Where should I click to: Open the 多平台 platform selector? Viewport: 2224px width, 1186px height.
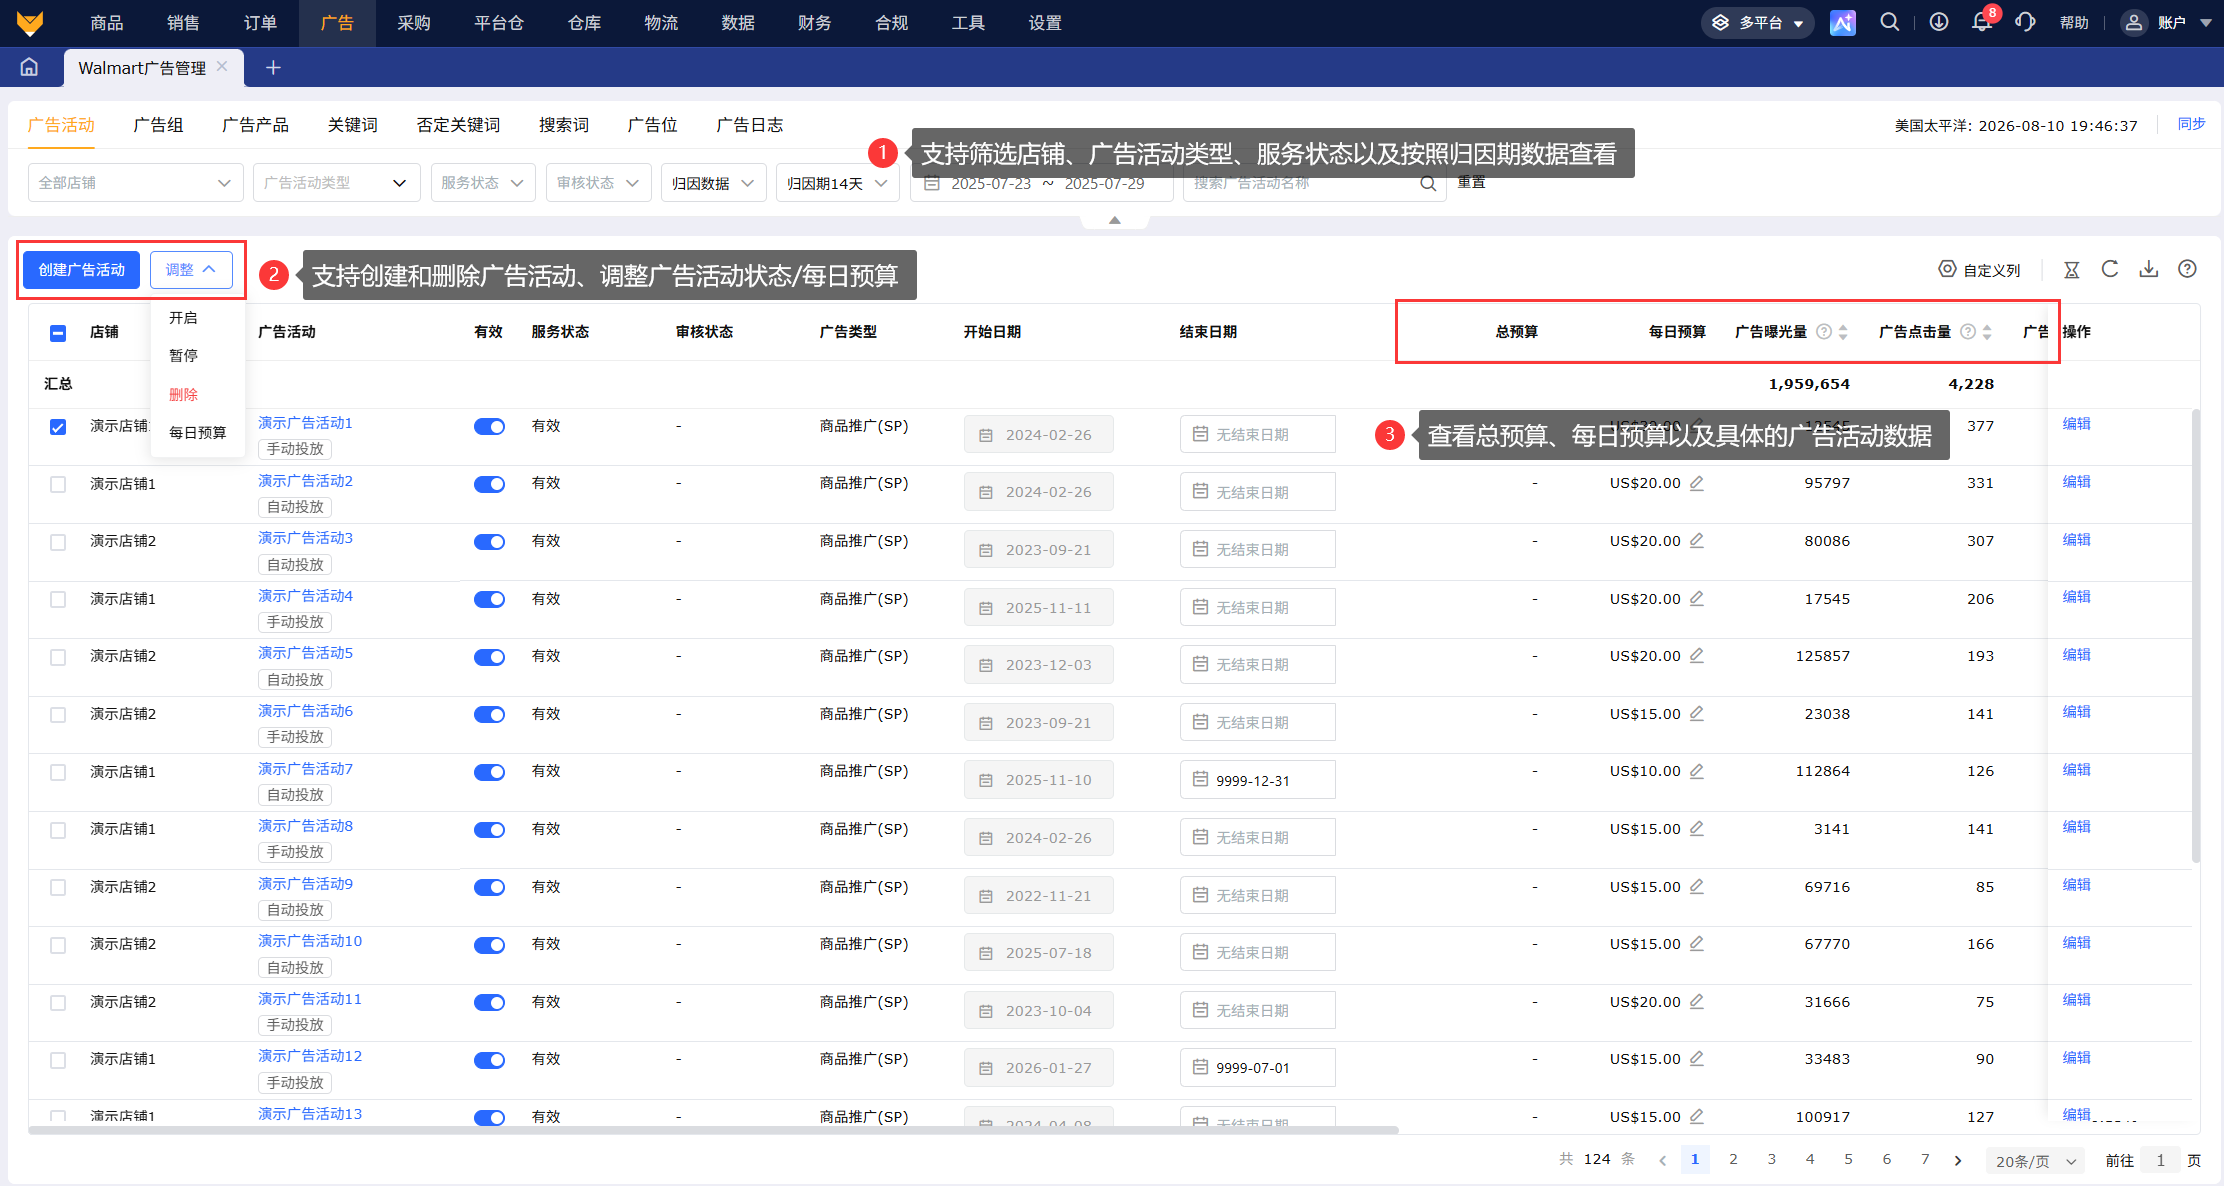pyautogui.click(x=1758, y=22)
